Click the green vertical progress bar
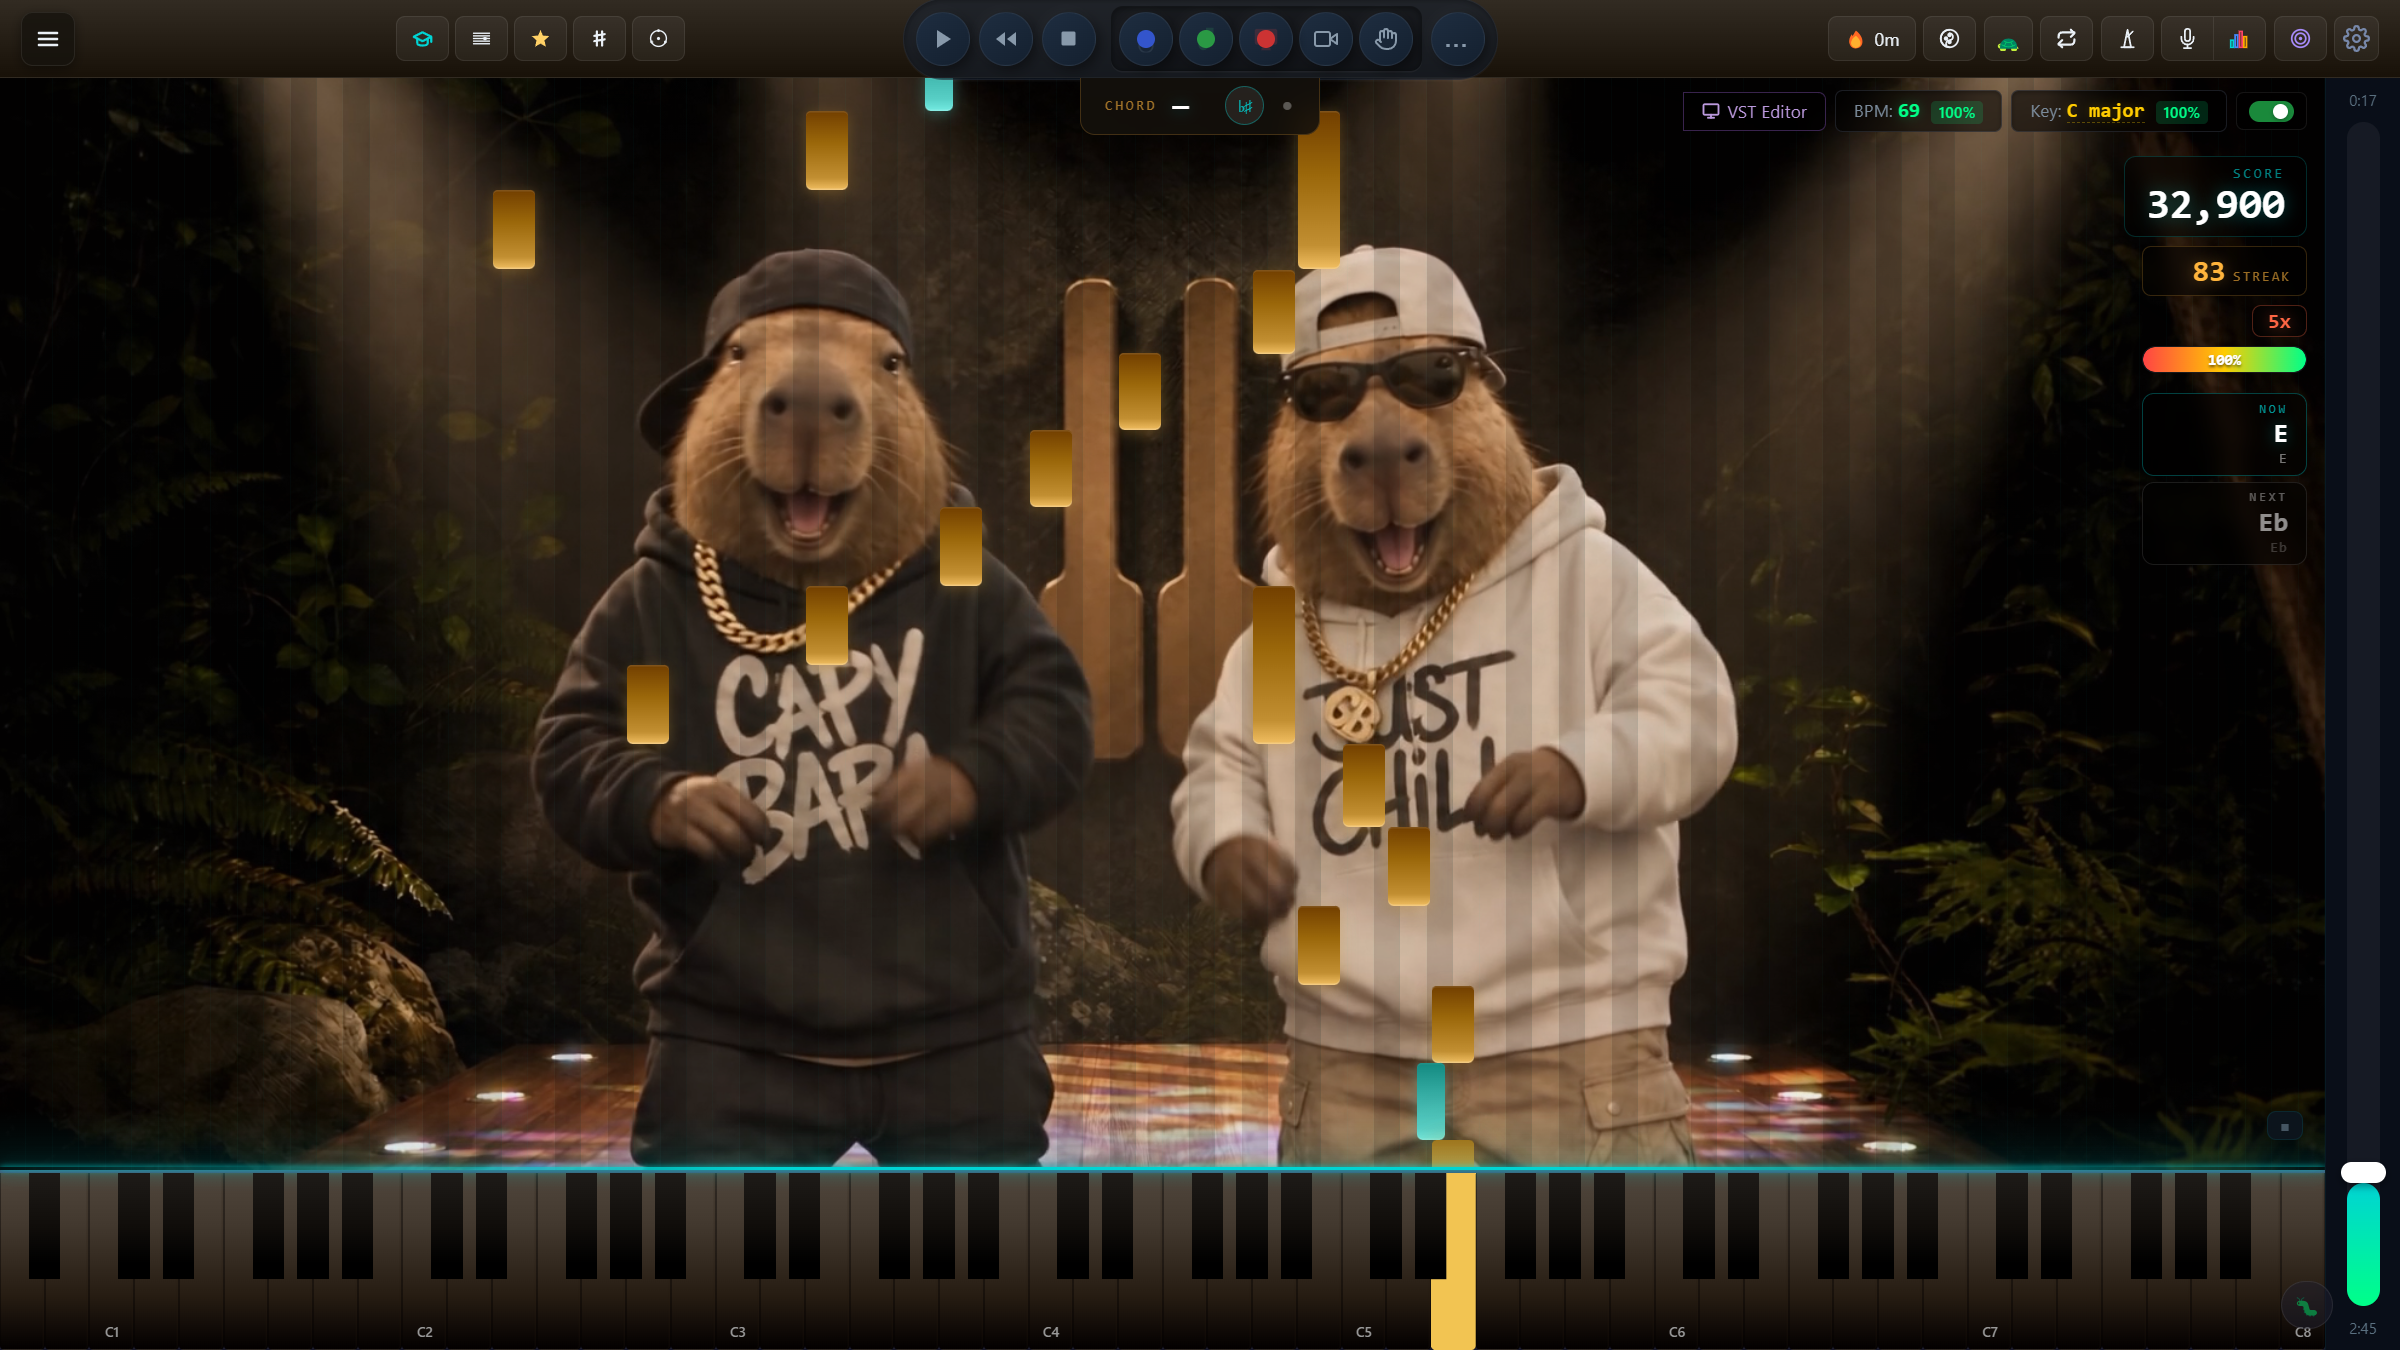Screen dimensions: 2400x1350 pyautogui.click(x=2363, y=1244)
